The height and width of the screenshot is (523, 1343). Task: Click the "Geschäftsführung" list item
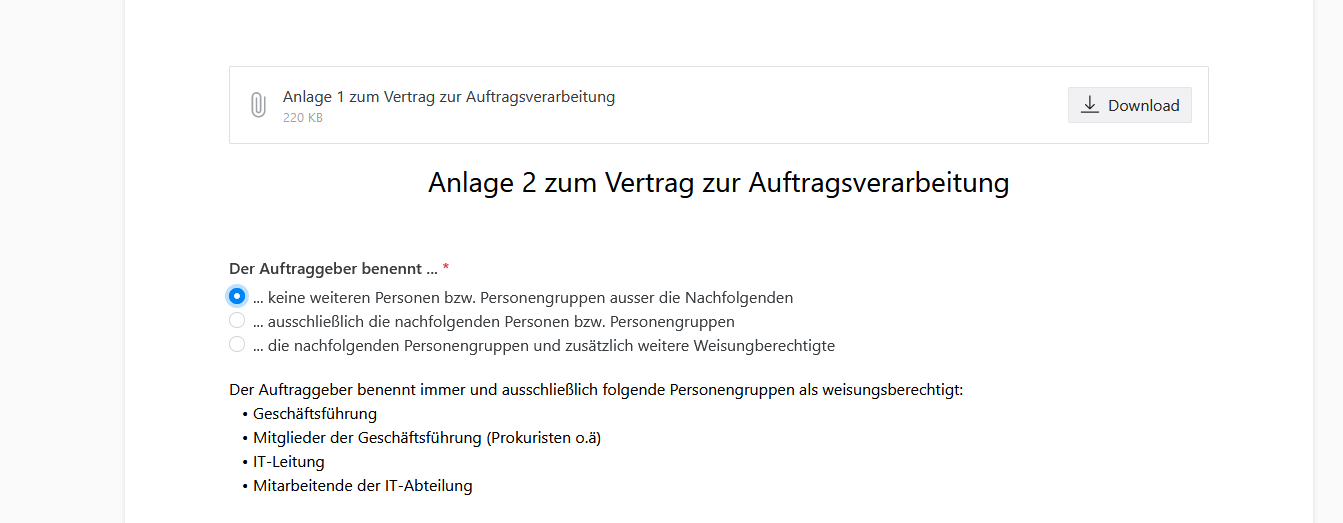[x=315, y=414]
